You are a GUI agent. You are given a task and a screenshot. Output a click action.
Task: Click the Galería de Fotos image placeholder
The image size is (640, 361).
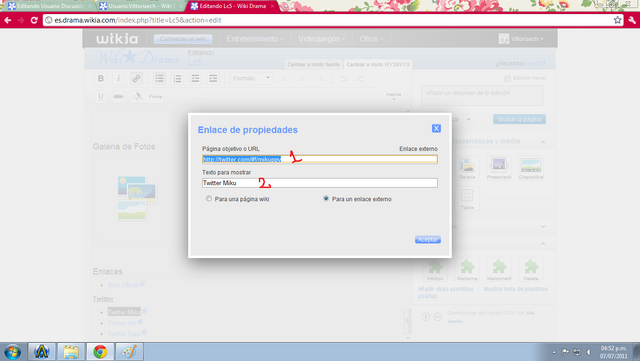[x=137, y=198]
